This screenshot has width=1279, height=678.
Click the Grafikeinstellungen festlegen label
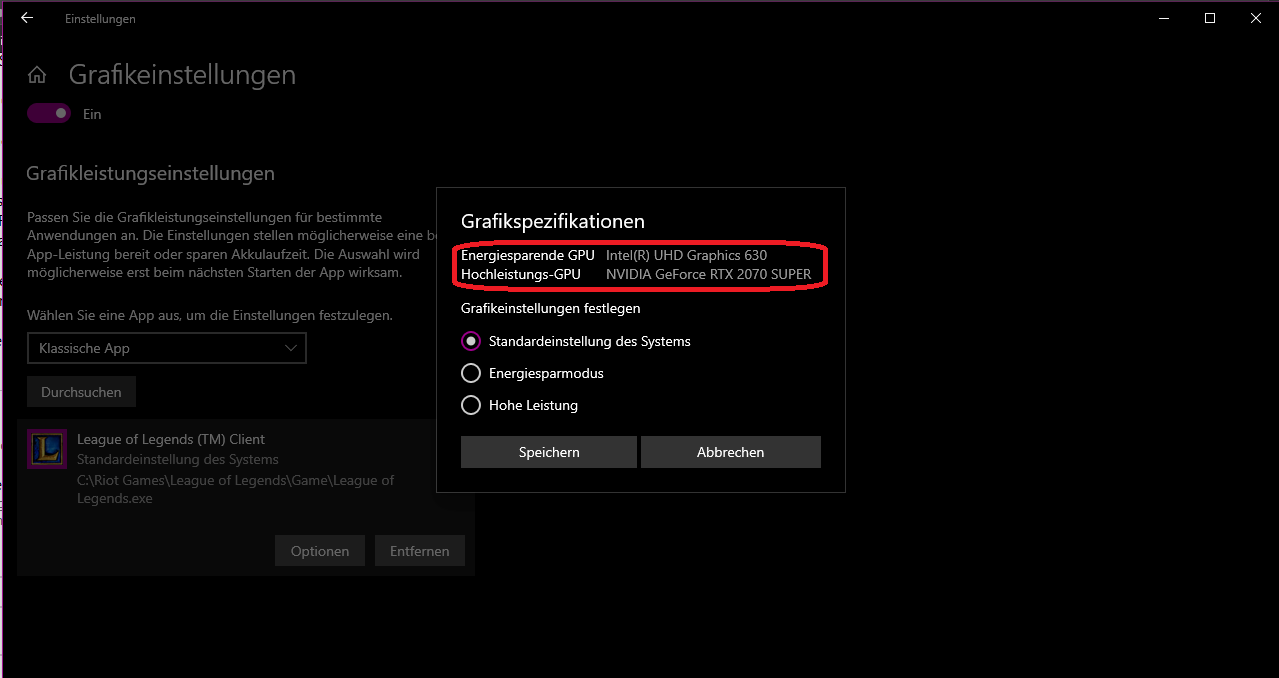tap(550, 308)
